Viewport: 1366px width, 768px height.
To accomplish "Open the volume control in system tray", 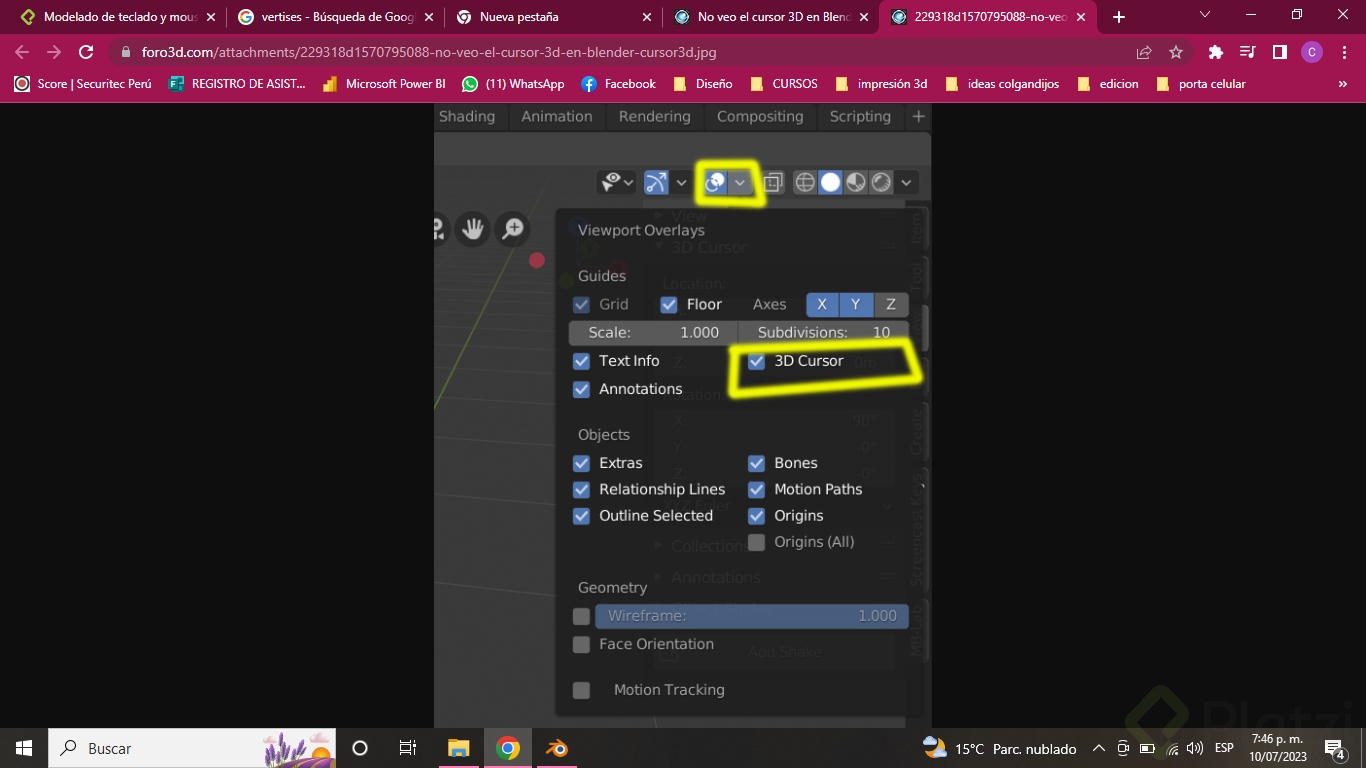I will (x=1195, y=748).
